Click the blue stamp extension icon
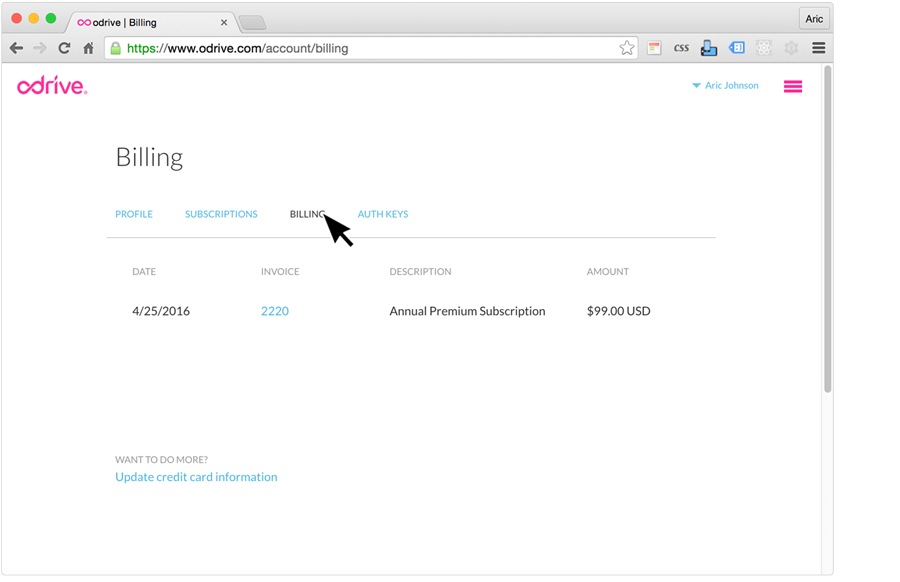 [709, 48]
